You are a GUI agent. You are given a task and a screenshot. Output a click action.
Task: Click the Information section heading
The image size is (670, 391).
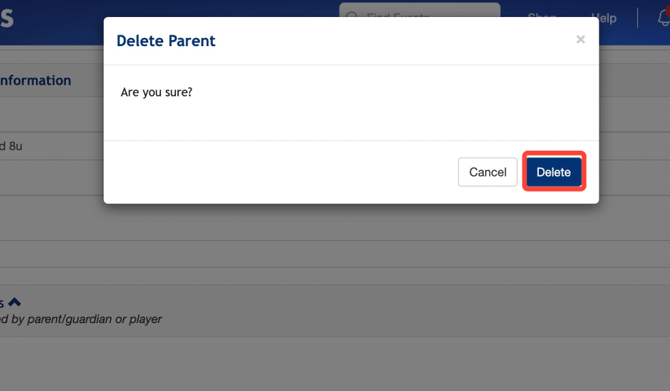[x=35, y=80]
